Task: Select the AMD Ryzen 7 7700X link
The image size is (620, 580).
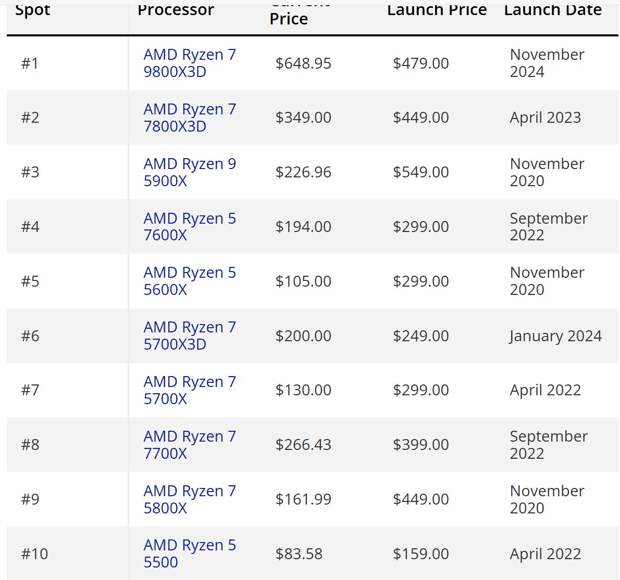Action: pyautogui.click(x=189, y=445)
